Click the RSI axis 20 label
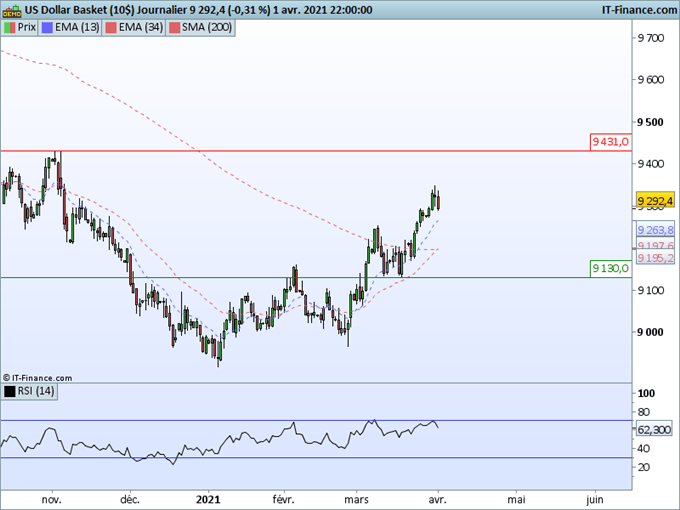The width and height of the screenshot is (680, 510). (644, 467)
